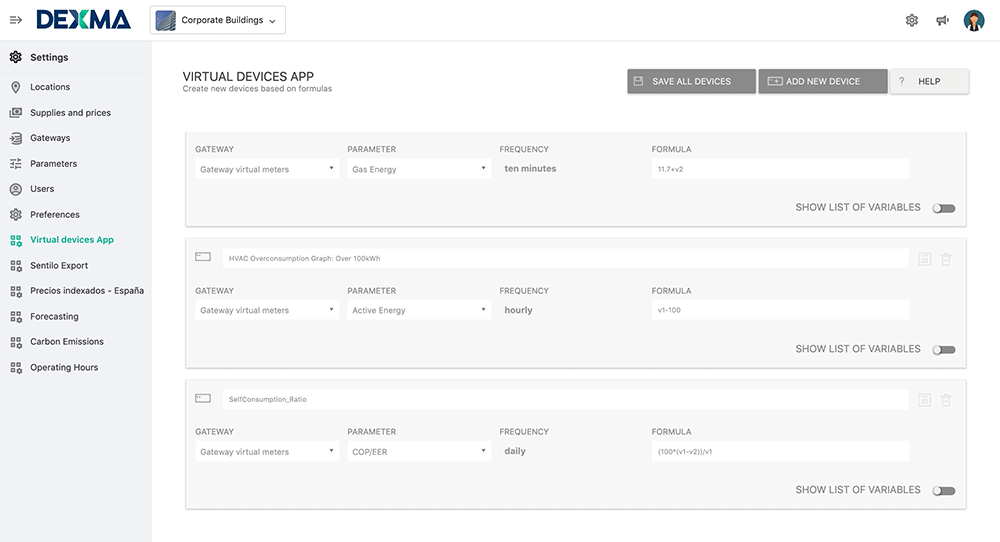This screenshot has height=542, width=1000.
Task: Open Gateway dropdown of the HVAC Overconsumption device
Action: (267, 311)
